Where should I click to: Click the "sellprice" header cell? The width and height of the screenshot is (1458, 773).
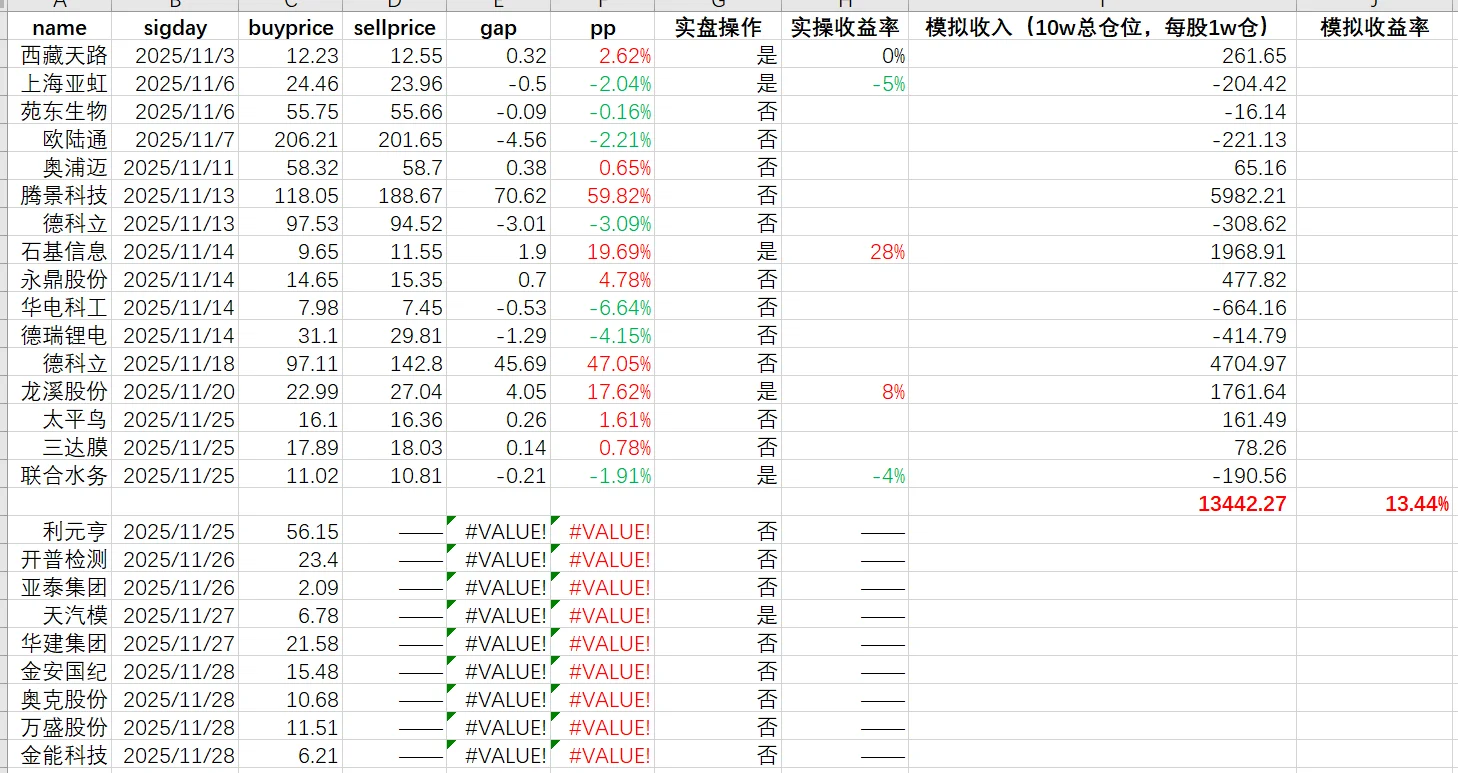coord(394,27)
